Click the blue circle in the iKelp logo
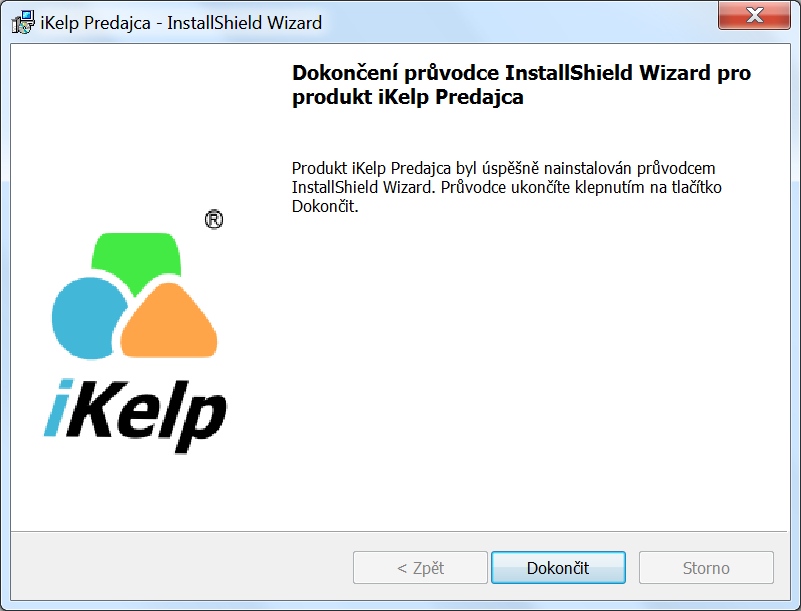Screen dimensions: 801x611 click(x=87, y=318)
